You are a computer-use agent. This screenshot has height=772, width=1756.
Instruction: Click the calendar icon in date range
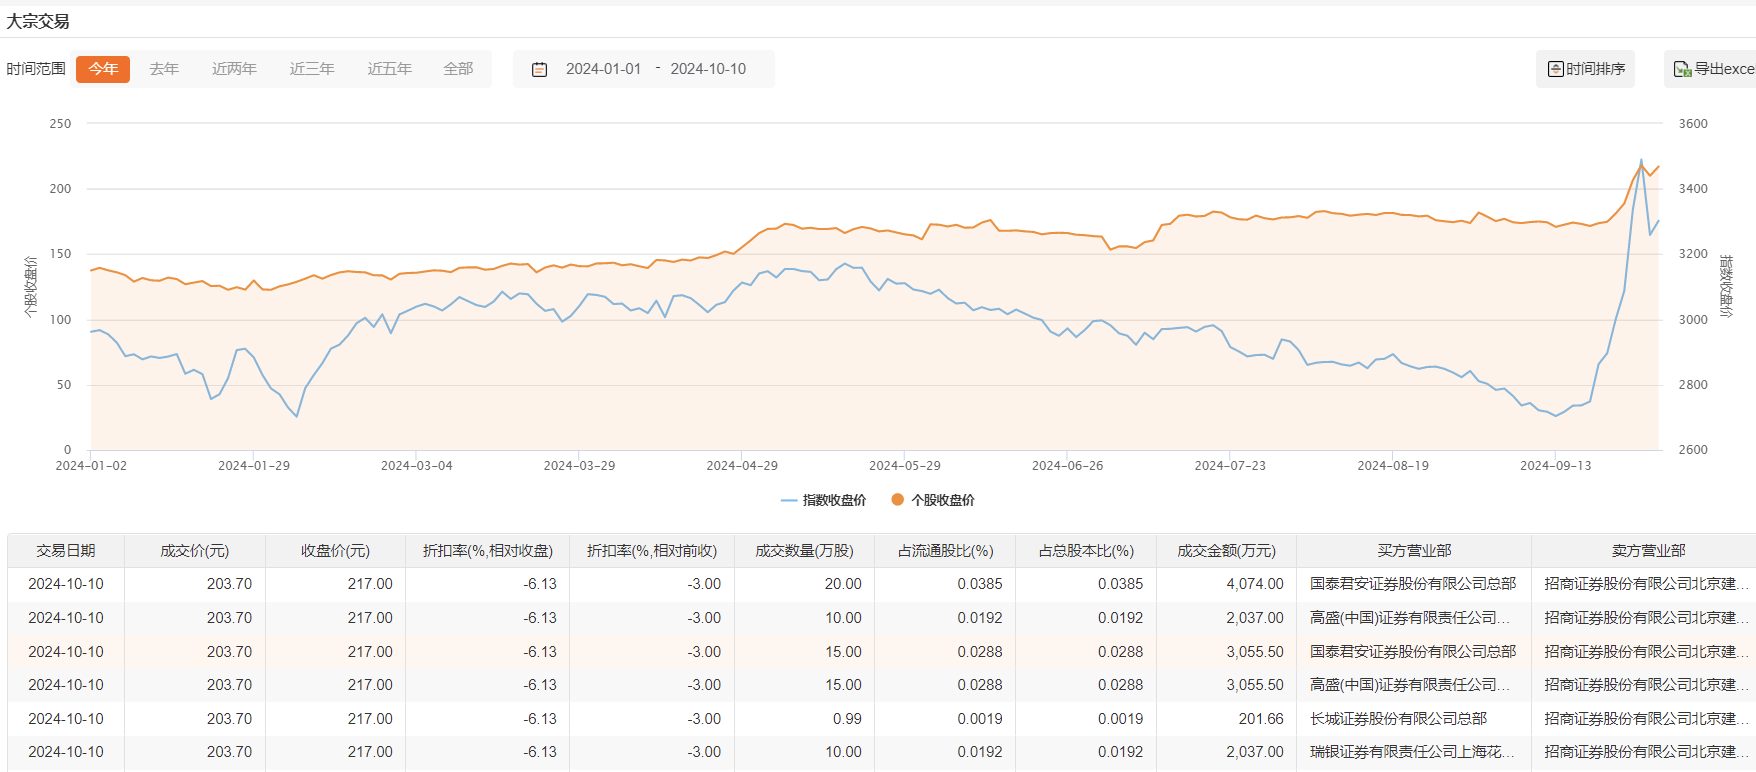coord(539,70)
